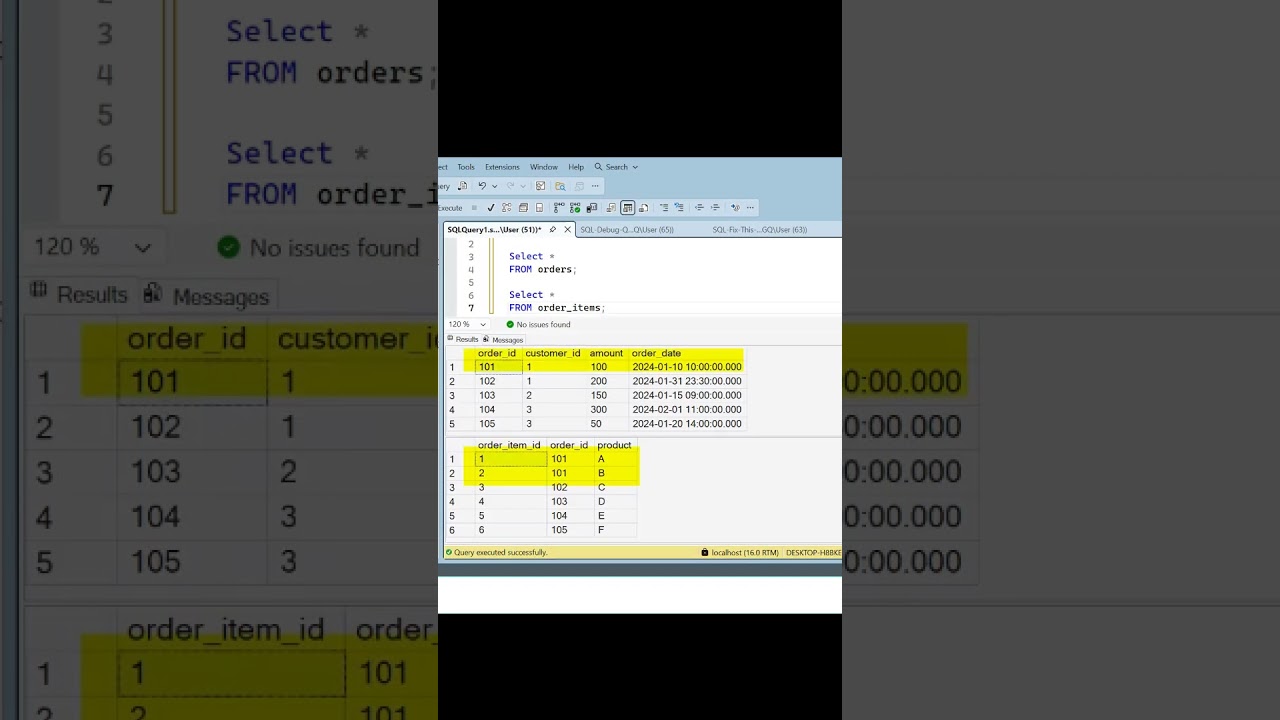
Task: Switch to the SQL-Fix-This query tab
Action: [x=760, y=230]
